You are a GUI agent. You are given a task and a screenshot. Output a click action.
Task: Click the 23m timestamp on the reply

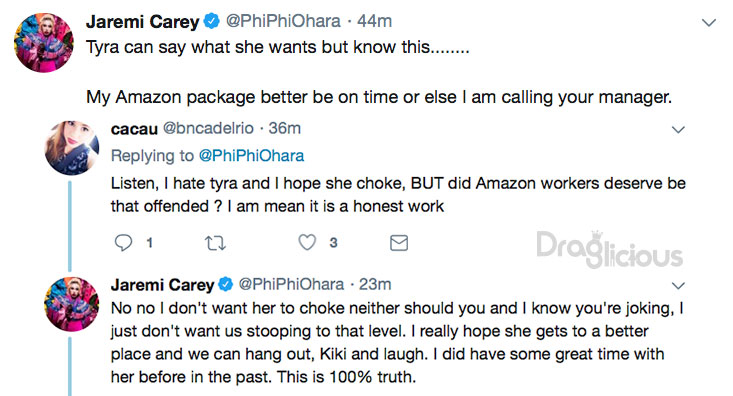[375, 284]
